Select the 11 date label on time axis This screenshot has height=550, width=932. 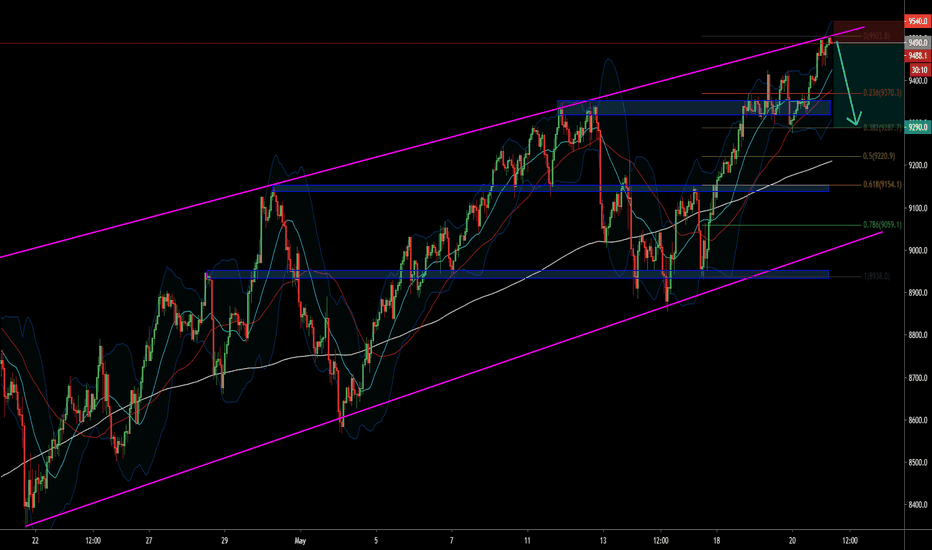[x=527, y=540]
